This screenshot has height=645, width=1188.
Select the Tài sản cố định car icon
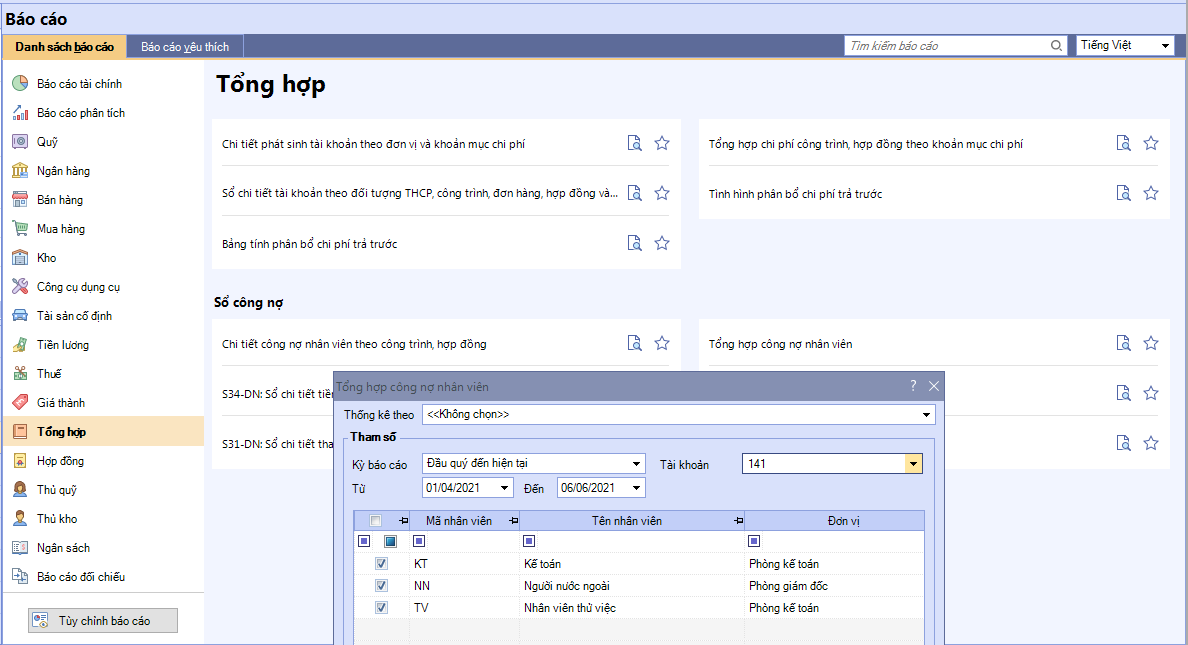[x=20, y=315]
